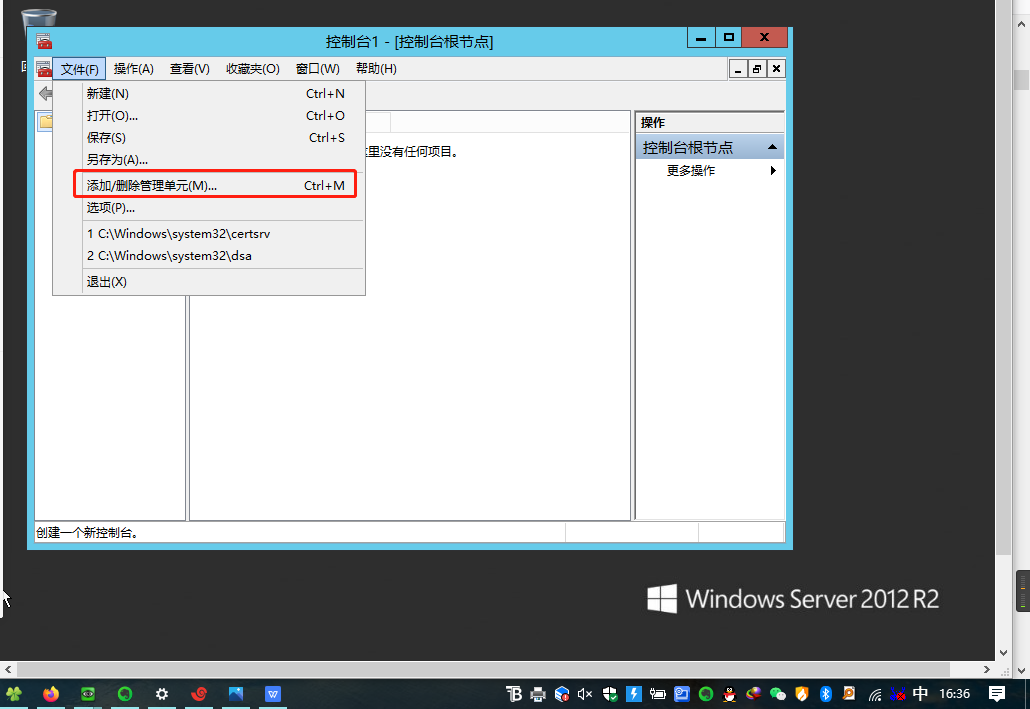Open the 查看(V) menu
The height and width of the screenshot is (709, 1030).
click(189, 69)
